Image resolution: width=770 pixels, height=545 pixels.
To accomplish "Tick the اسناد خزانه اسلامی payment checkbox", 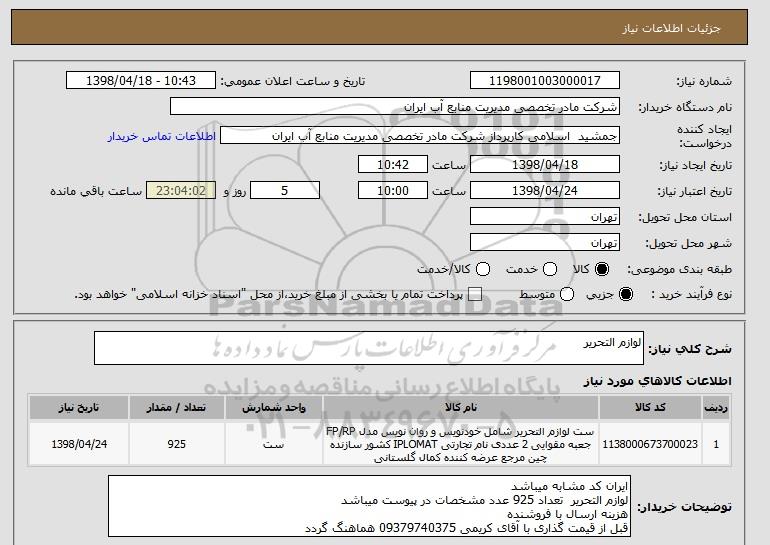I will [474, 294].
